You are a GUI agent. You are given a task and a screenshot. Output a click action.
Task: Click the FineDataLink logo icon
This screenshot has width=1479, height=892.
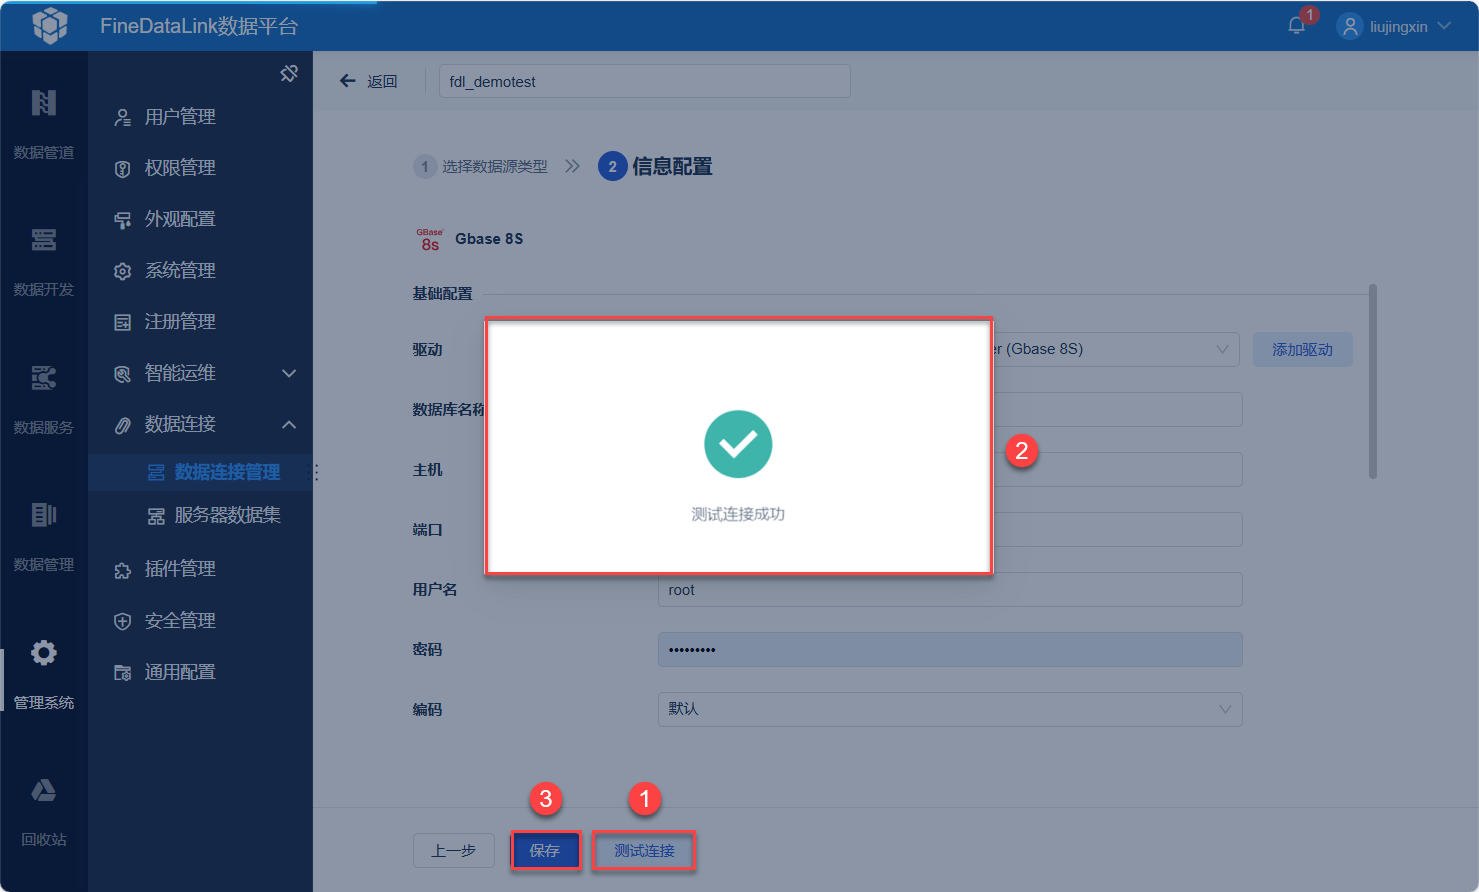pos(50,26)
